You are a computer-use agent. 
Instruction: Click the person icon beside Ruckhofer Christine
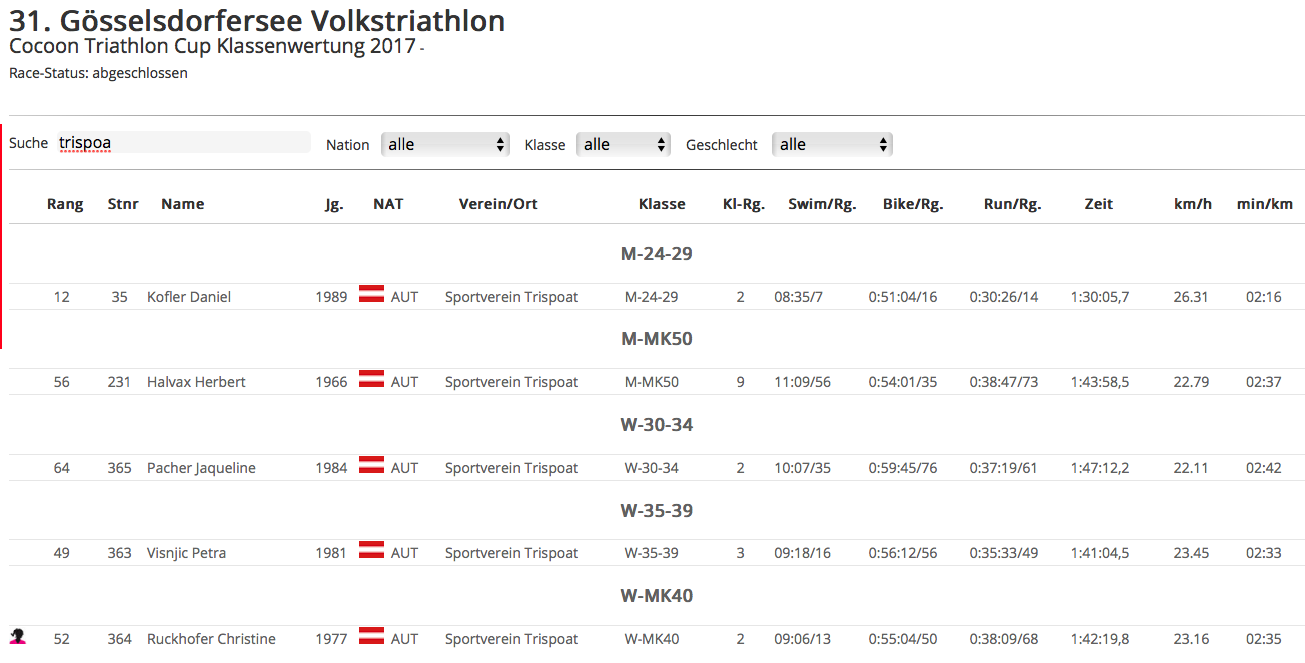point(17,637)
